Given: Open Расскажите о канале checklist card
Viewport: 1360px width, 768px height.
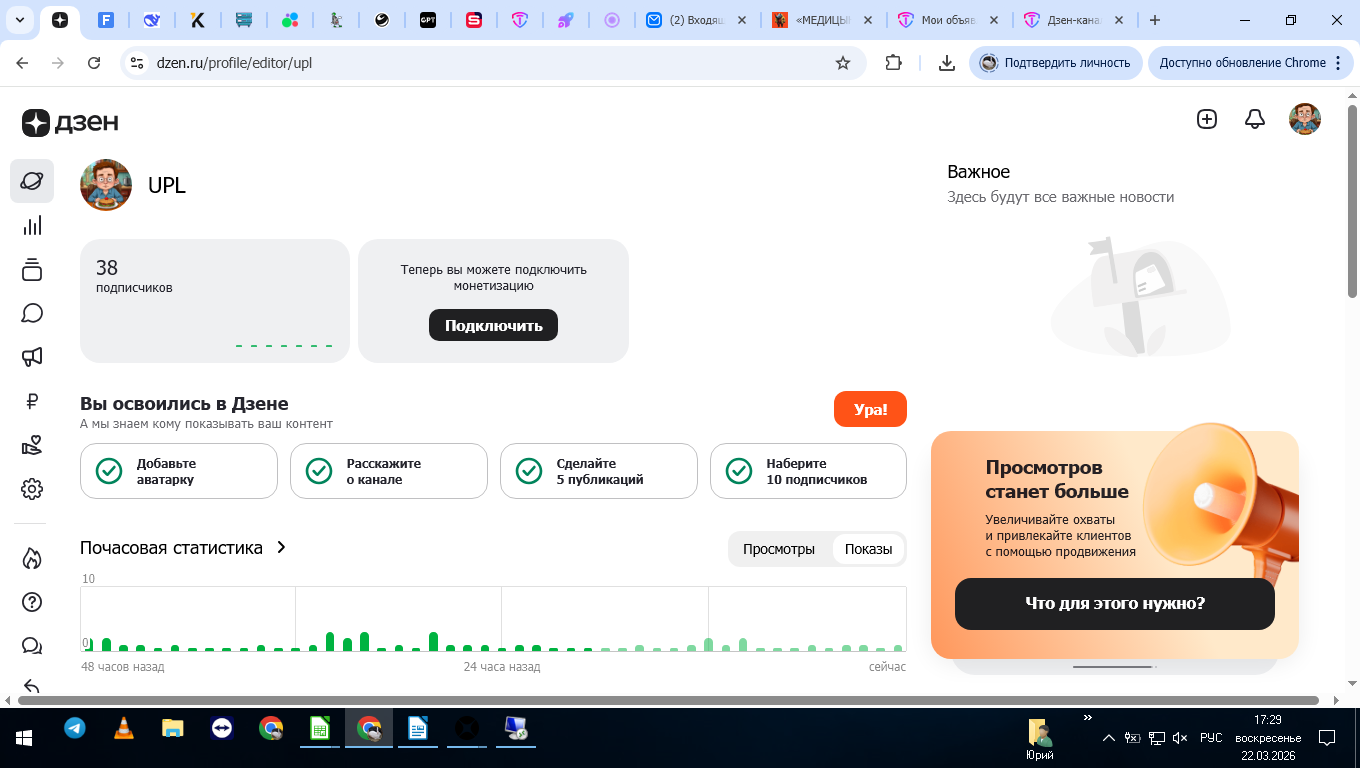Looking at the screenshot, I should click(x=389, y=471).
